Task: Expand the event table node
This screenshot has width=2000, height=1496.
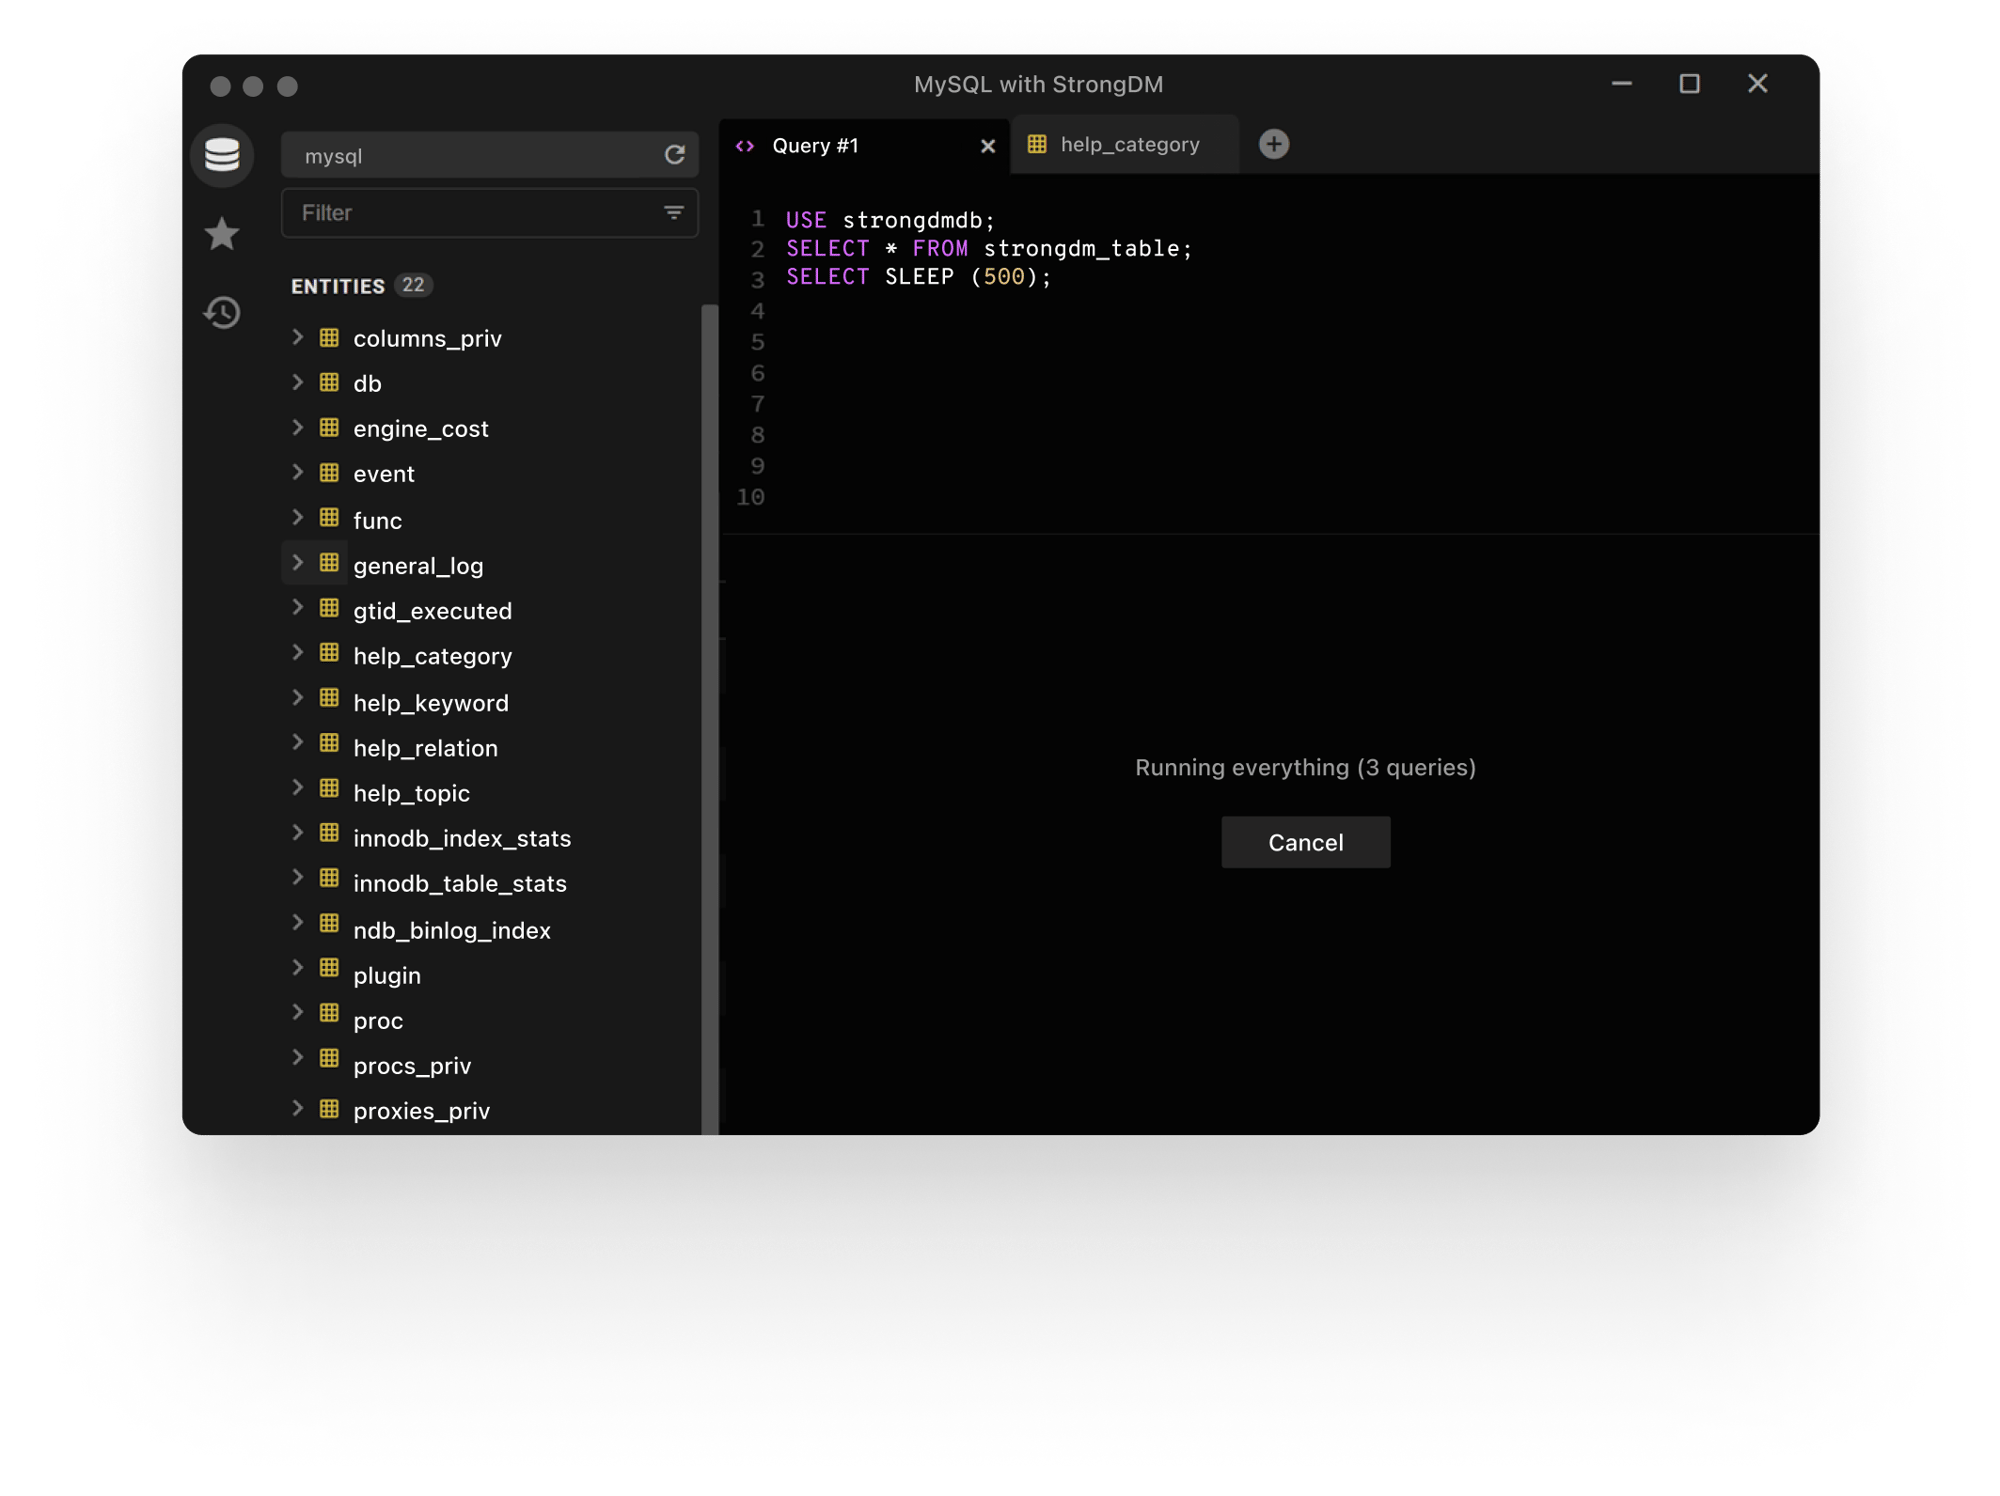Action: coord(297,472)
